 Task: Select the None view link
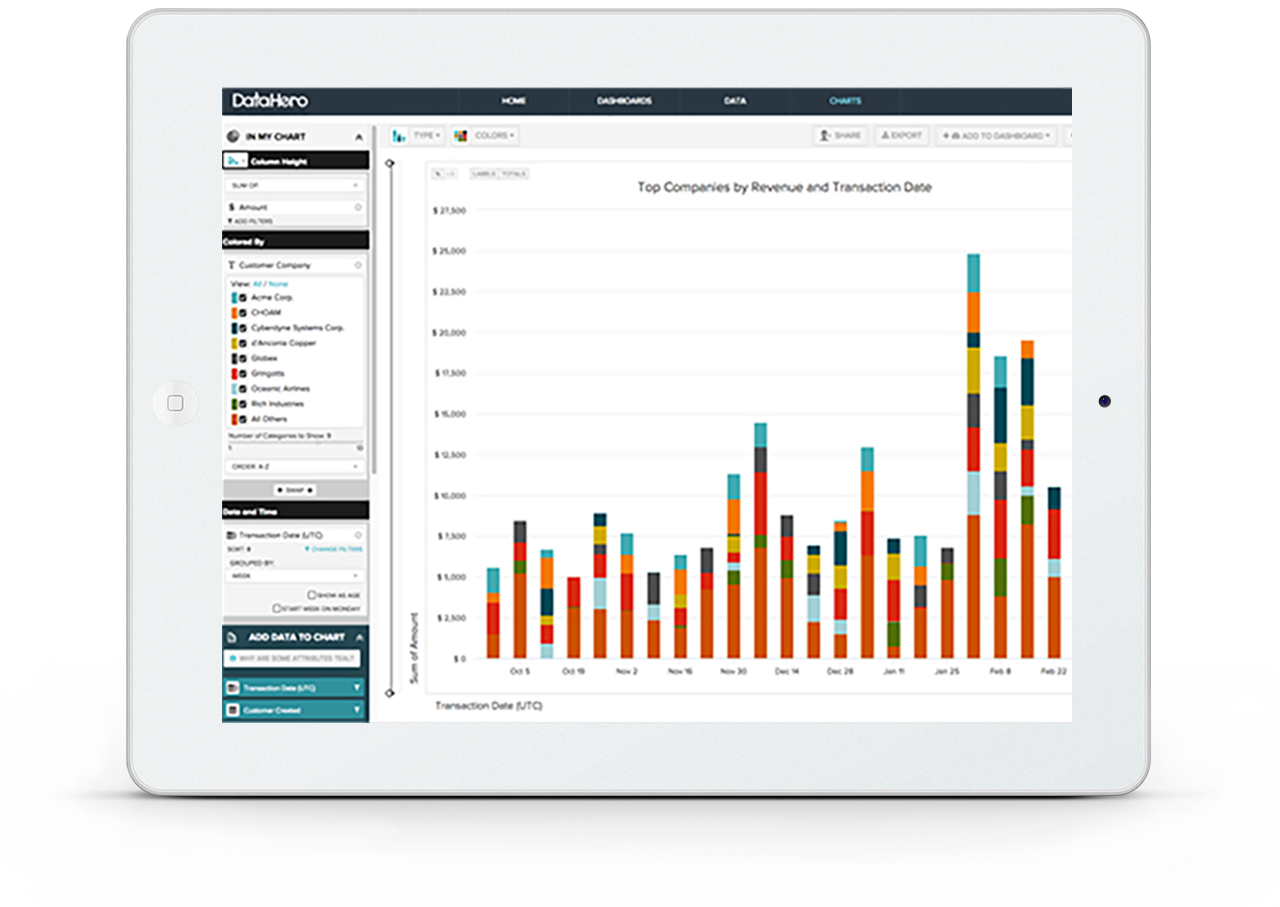click(278, 284)
